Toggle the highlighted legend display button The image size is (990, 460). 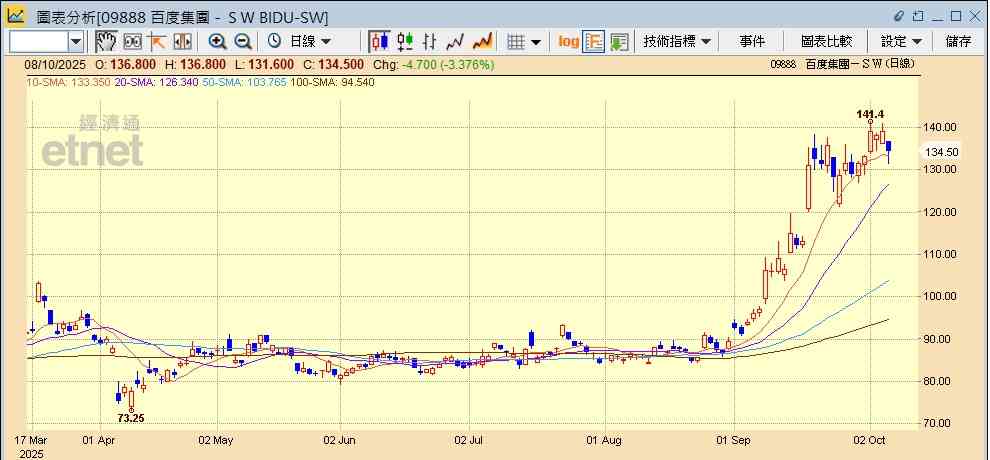coord(594,41)
